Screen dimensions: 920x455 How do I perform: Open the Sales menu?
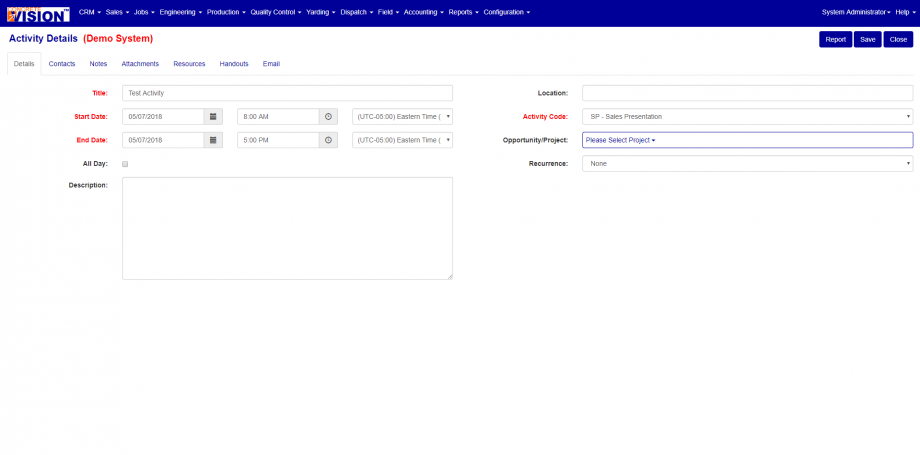coord(117,12)
